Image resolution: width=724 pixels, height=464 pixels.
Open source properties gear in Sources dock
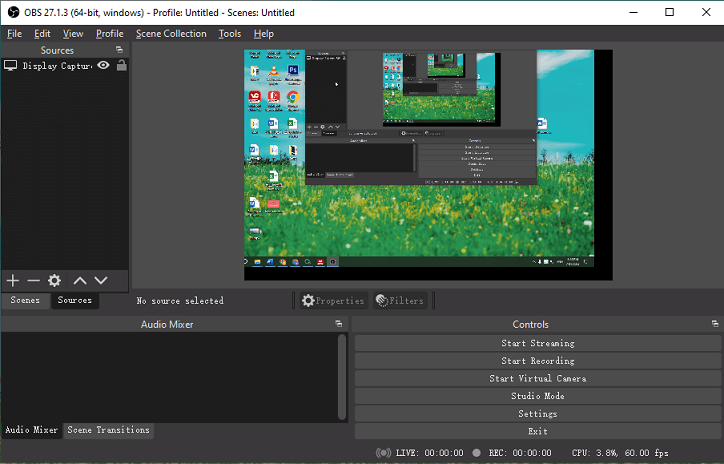tap(54, 280)
